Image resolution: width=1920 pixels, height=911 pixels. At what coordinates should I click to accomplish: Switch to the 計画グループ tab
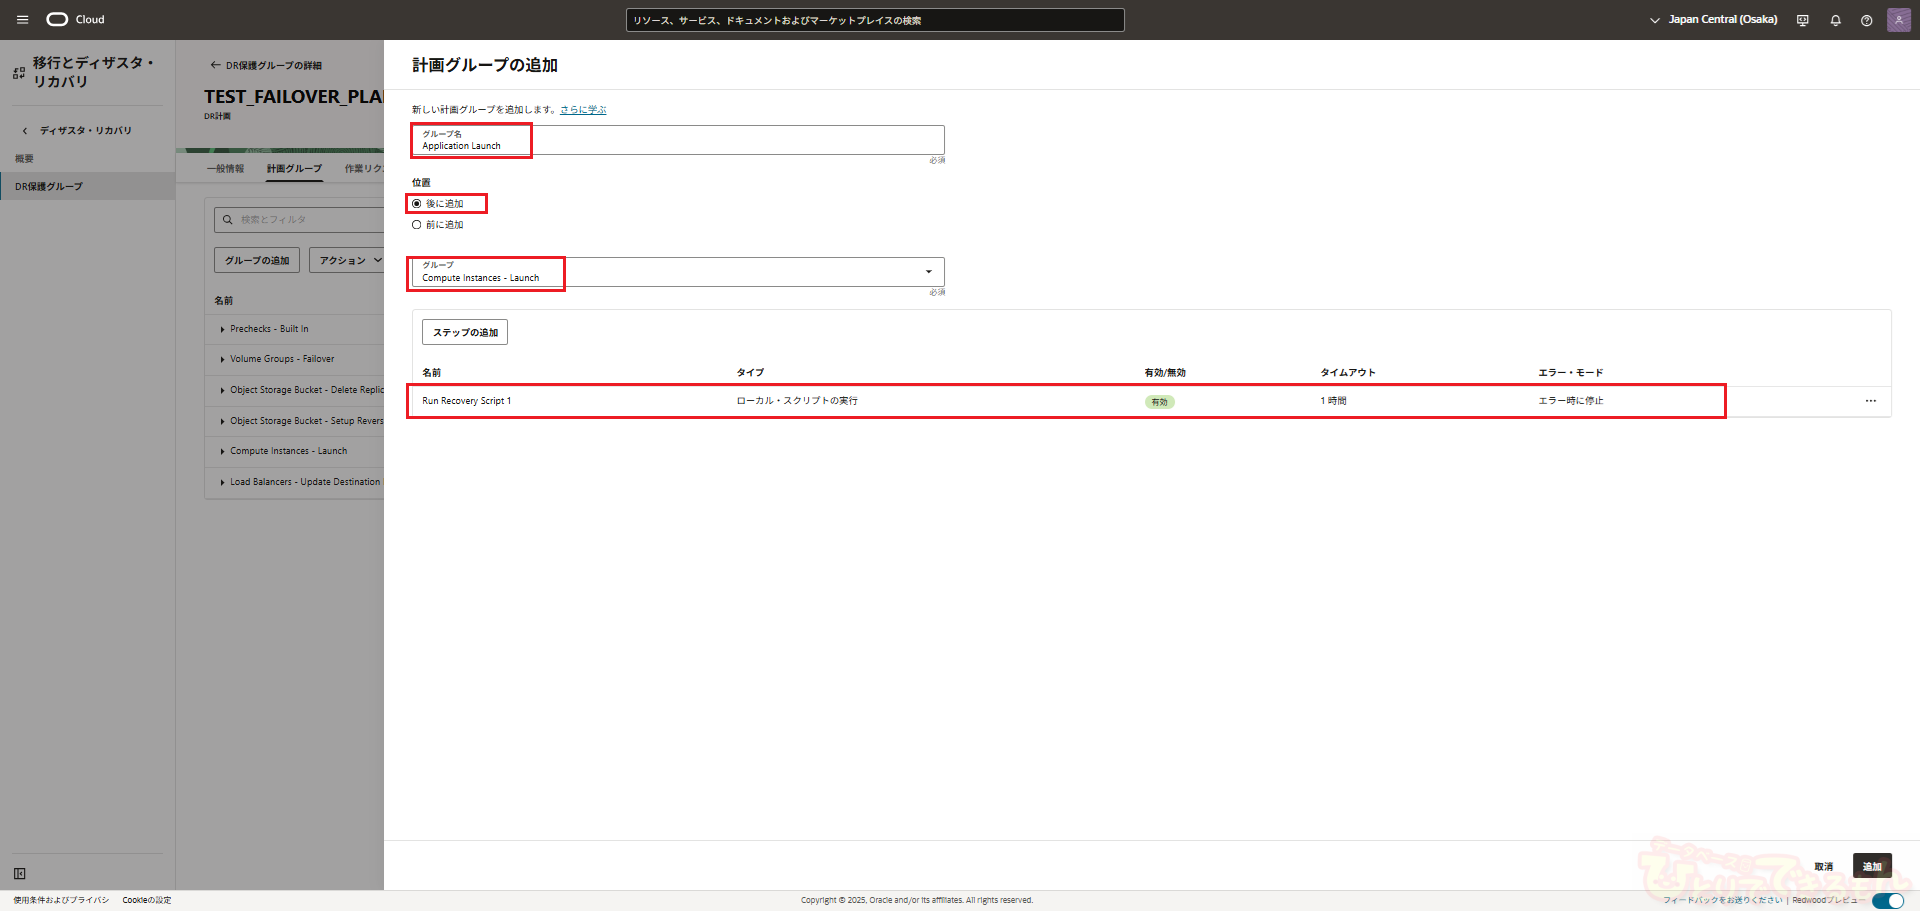pyautogui.click(x=294, y=169)
